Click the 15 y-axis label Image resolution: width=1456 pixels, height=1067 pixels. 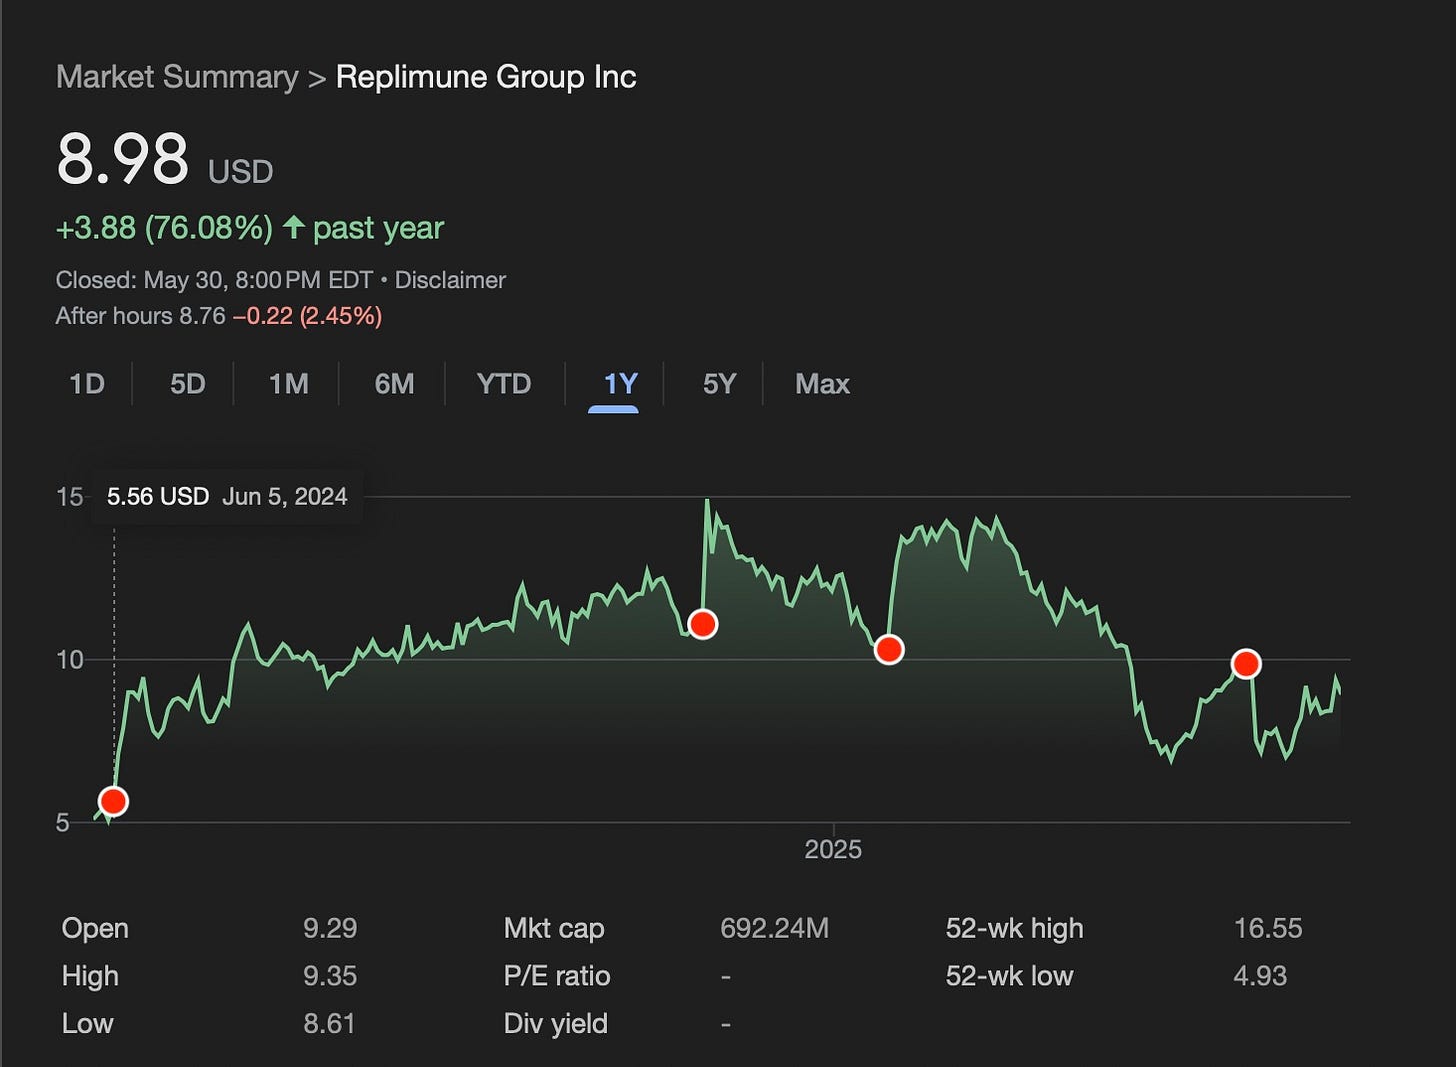click(x=69, y=497)
